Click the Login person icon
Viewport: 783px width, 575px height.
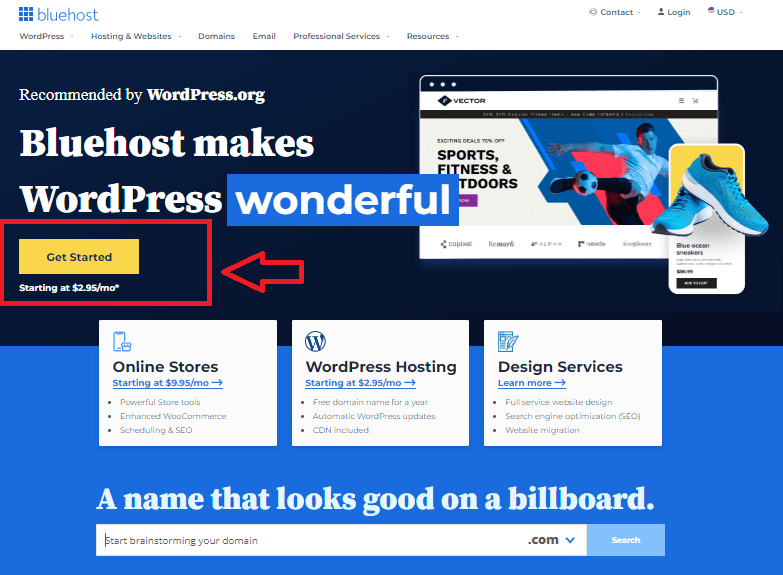[661, 11]
